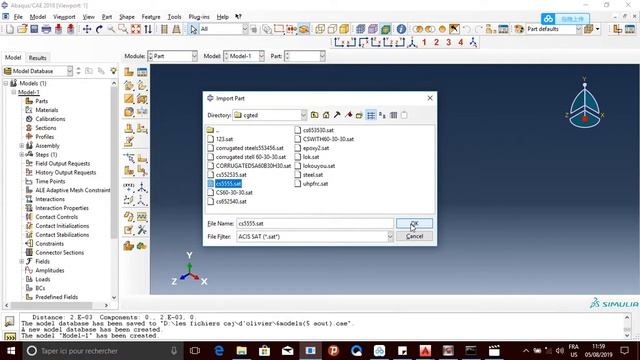The width and height of the screenshot is (640, 360).
Task: Click the Print icon in toolbar
Action: pos(46,29)
